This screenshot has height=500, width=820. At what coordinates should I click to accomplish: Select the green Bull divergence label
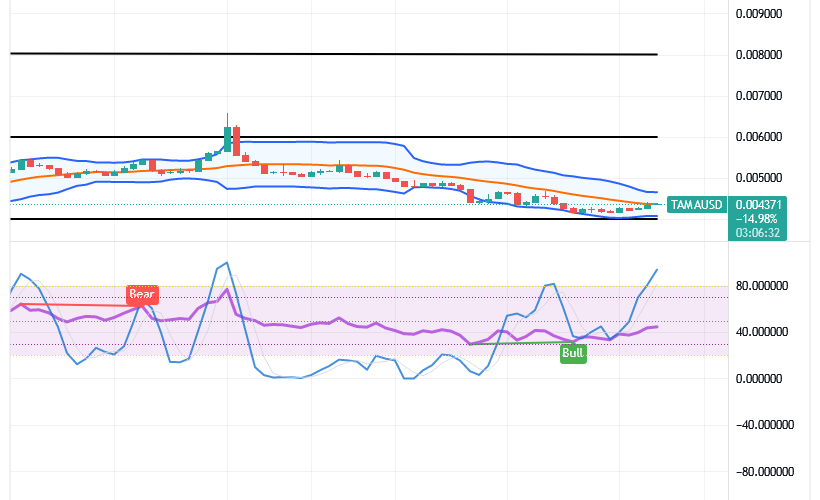(x=573, y=353)
